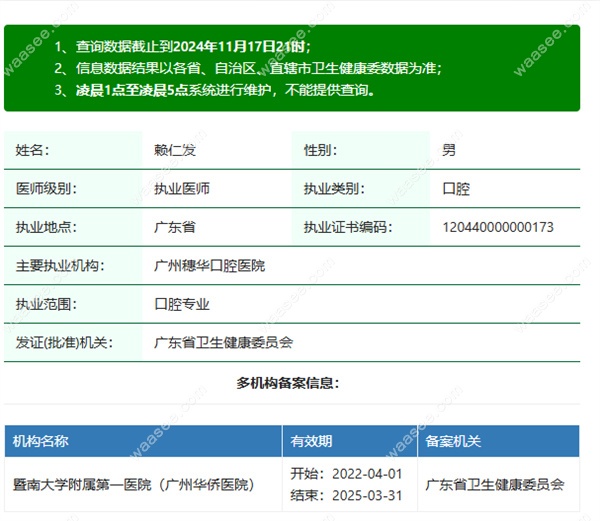
Task: Click the 性别 label
Action: [x=320, y=150]
